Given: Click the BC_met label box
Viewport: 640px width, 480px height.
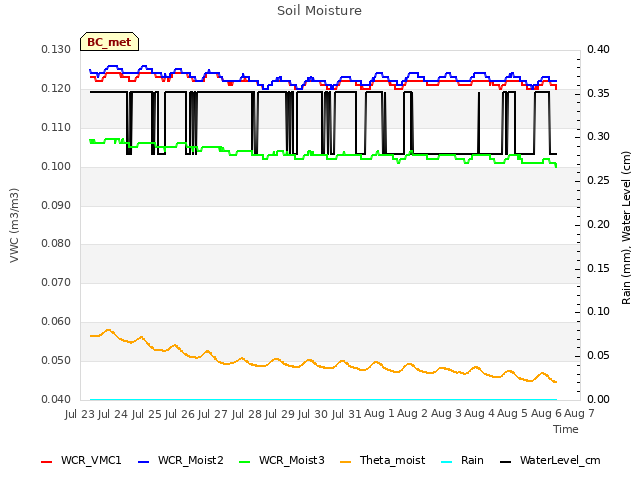Looking at the screenshot, I should click(x=109, y=42).
